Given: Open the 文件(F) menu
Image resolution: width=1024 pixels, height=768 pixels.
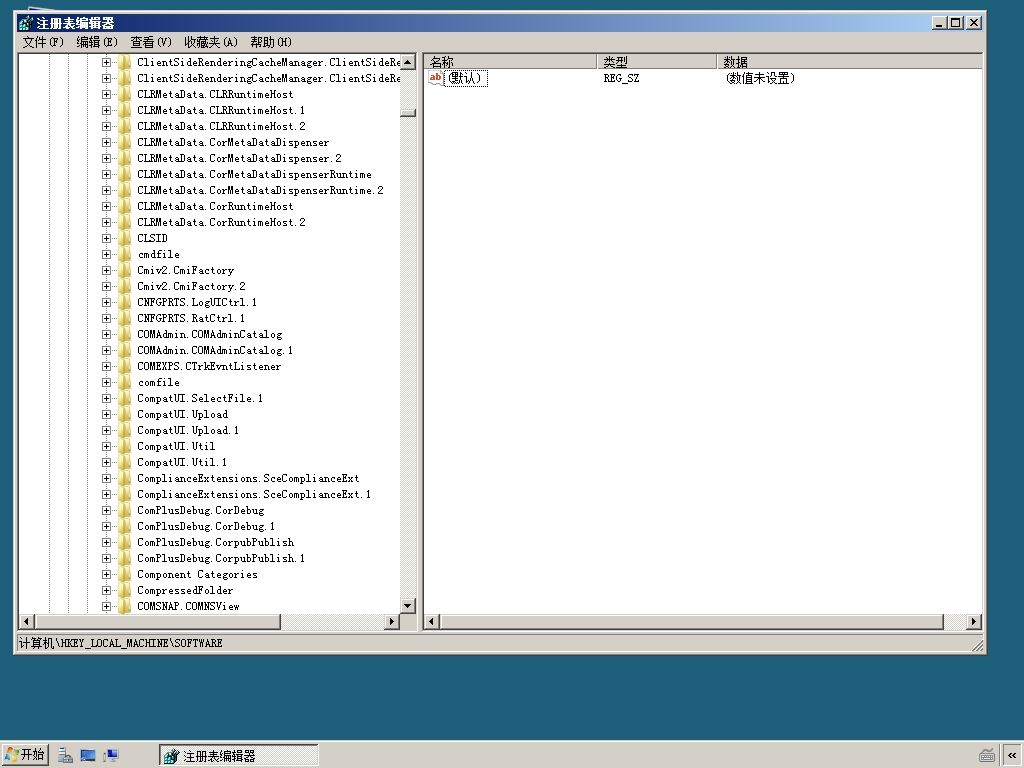Looking at the screenshot, I should [42, 42].
